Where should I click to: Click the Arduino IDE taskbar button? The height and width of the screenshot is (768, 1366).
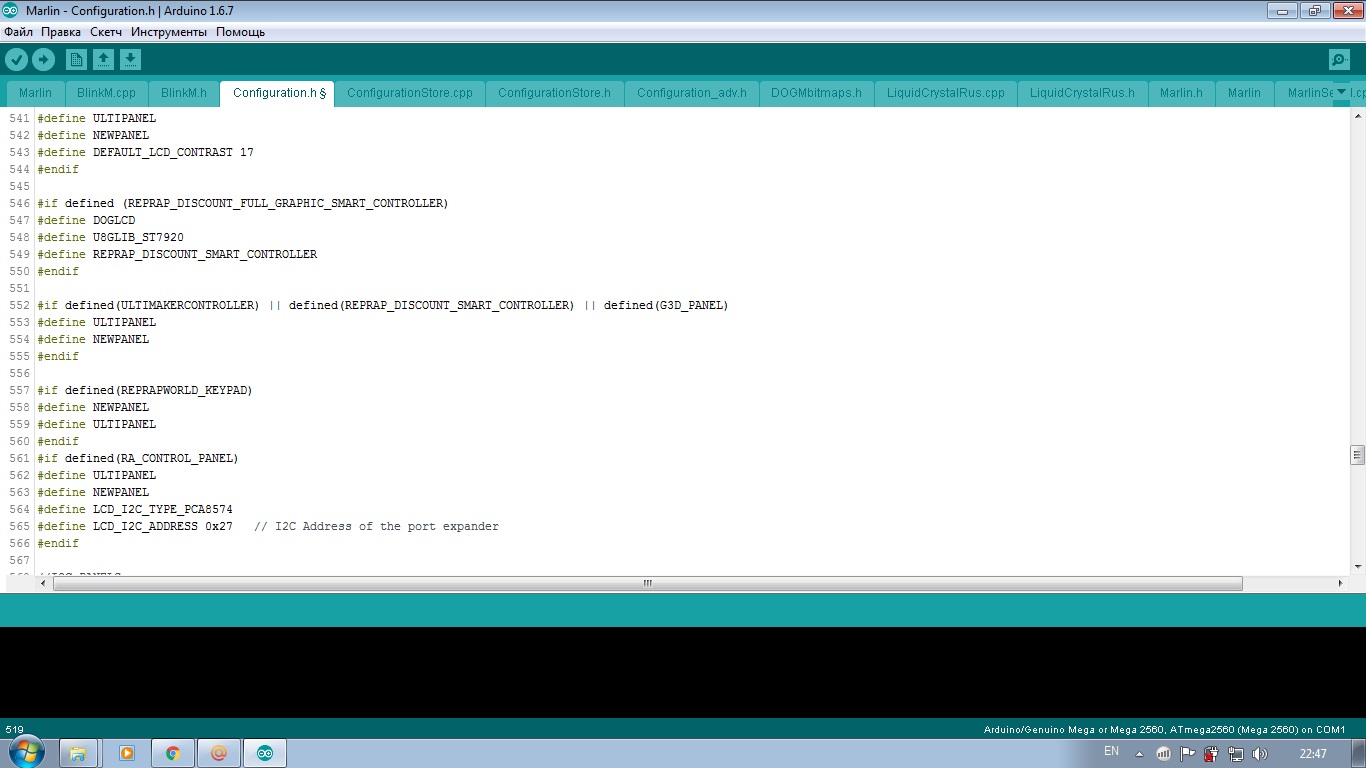[265, 753]
